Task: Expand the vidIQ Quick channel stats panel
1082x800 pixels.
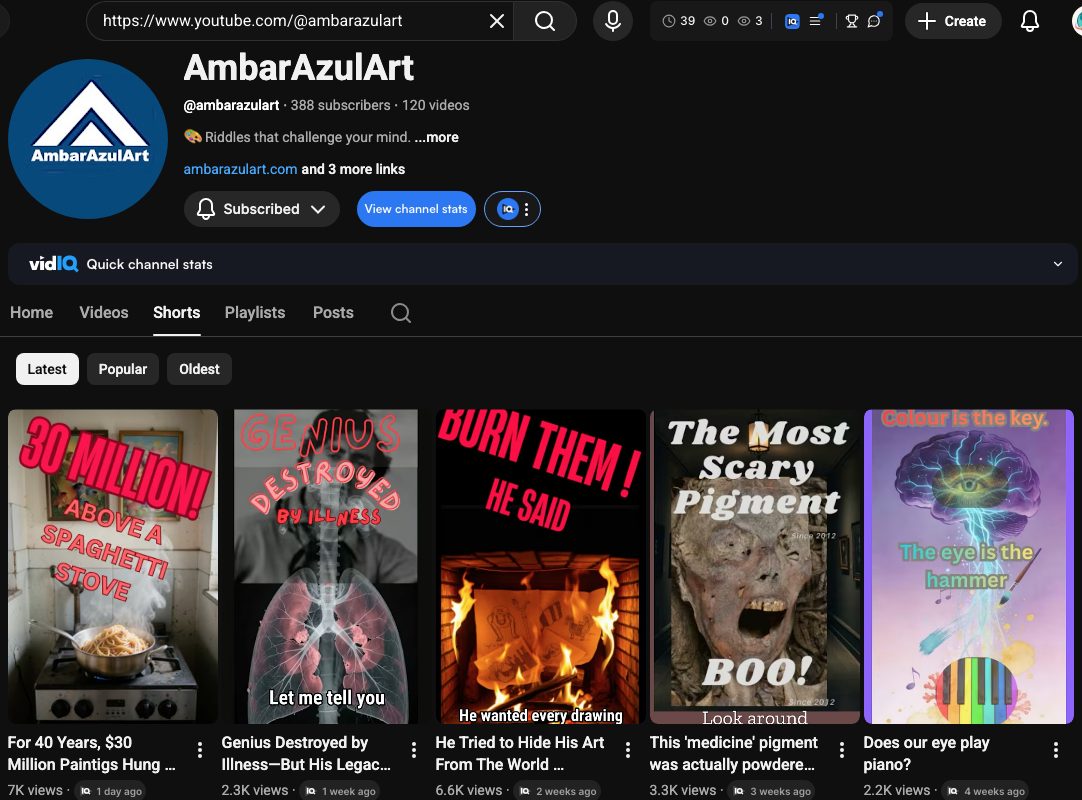Action: tap(1058, 264)
